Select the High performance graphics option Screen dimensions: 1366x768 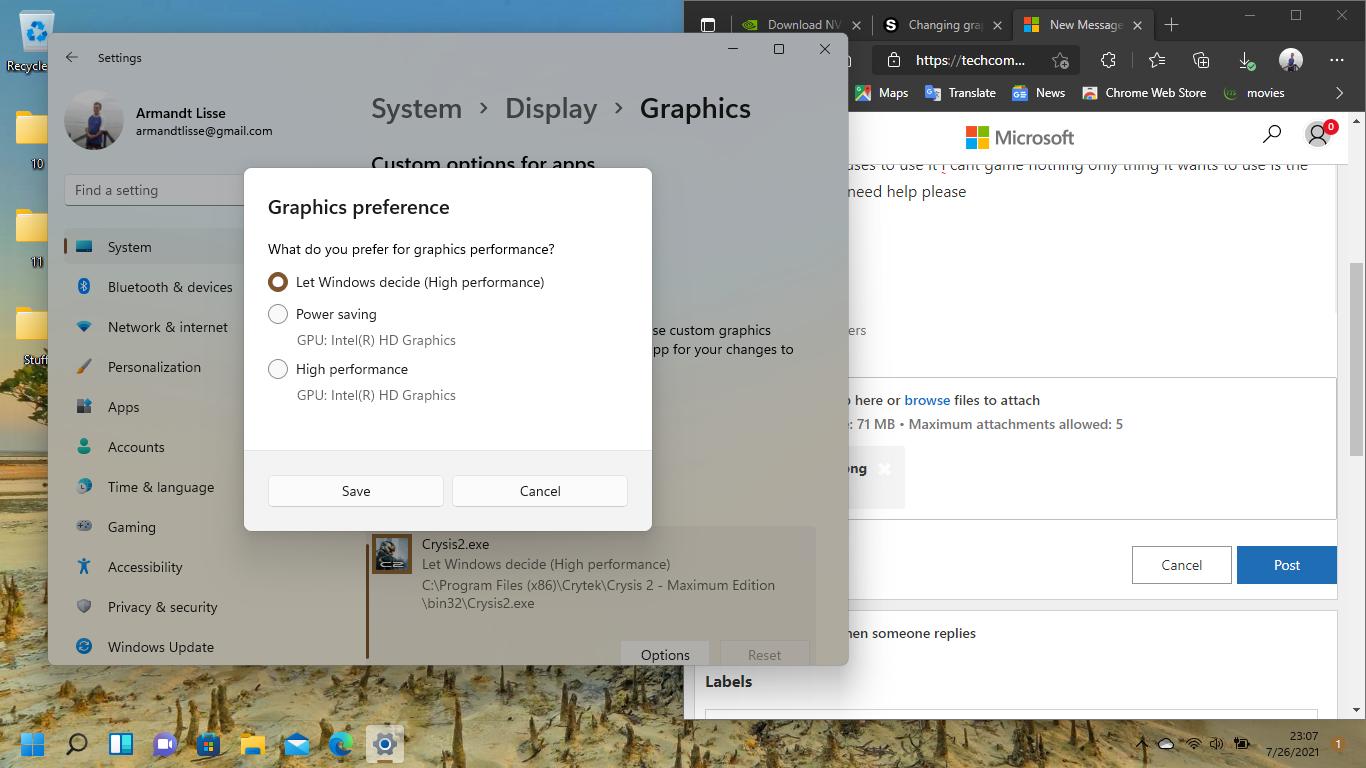point(277,369)
